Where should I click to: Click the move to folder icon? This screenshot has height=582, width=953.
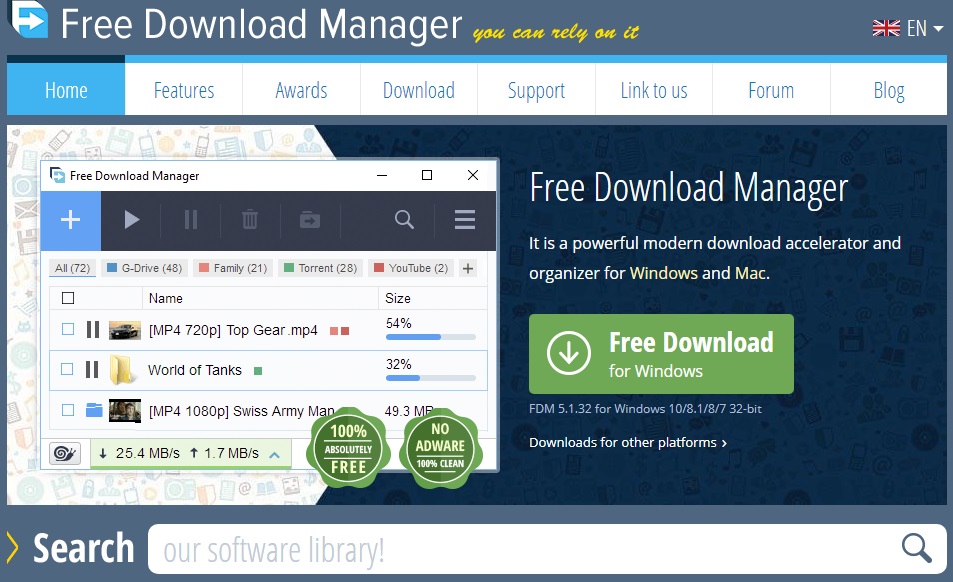[x=310, y=219]
